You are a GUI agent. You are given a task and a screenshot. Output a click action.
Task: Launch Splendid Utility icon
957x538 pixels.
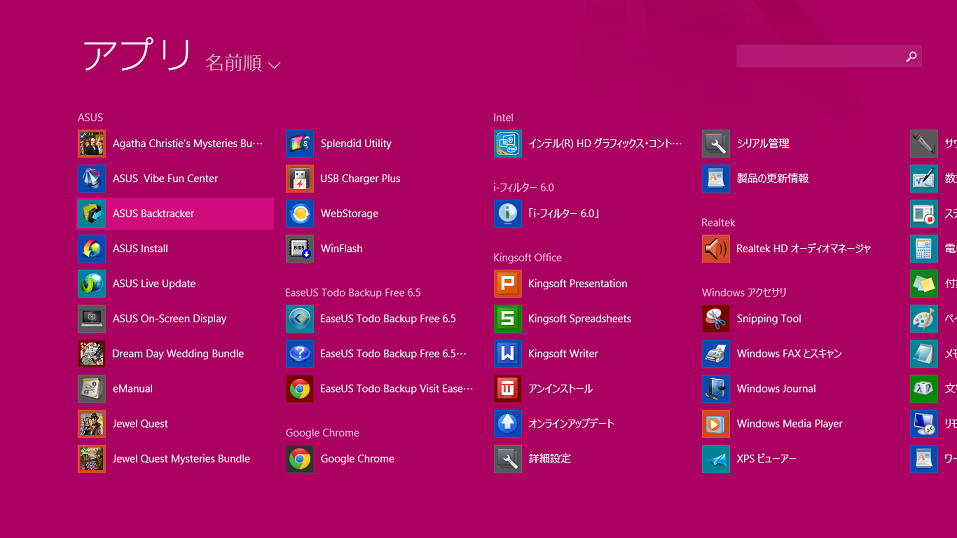tap(300, 144)
